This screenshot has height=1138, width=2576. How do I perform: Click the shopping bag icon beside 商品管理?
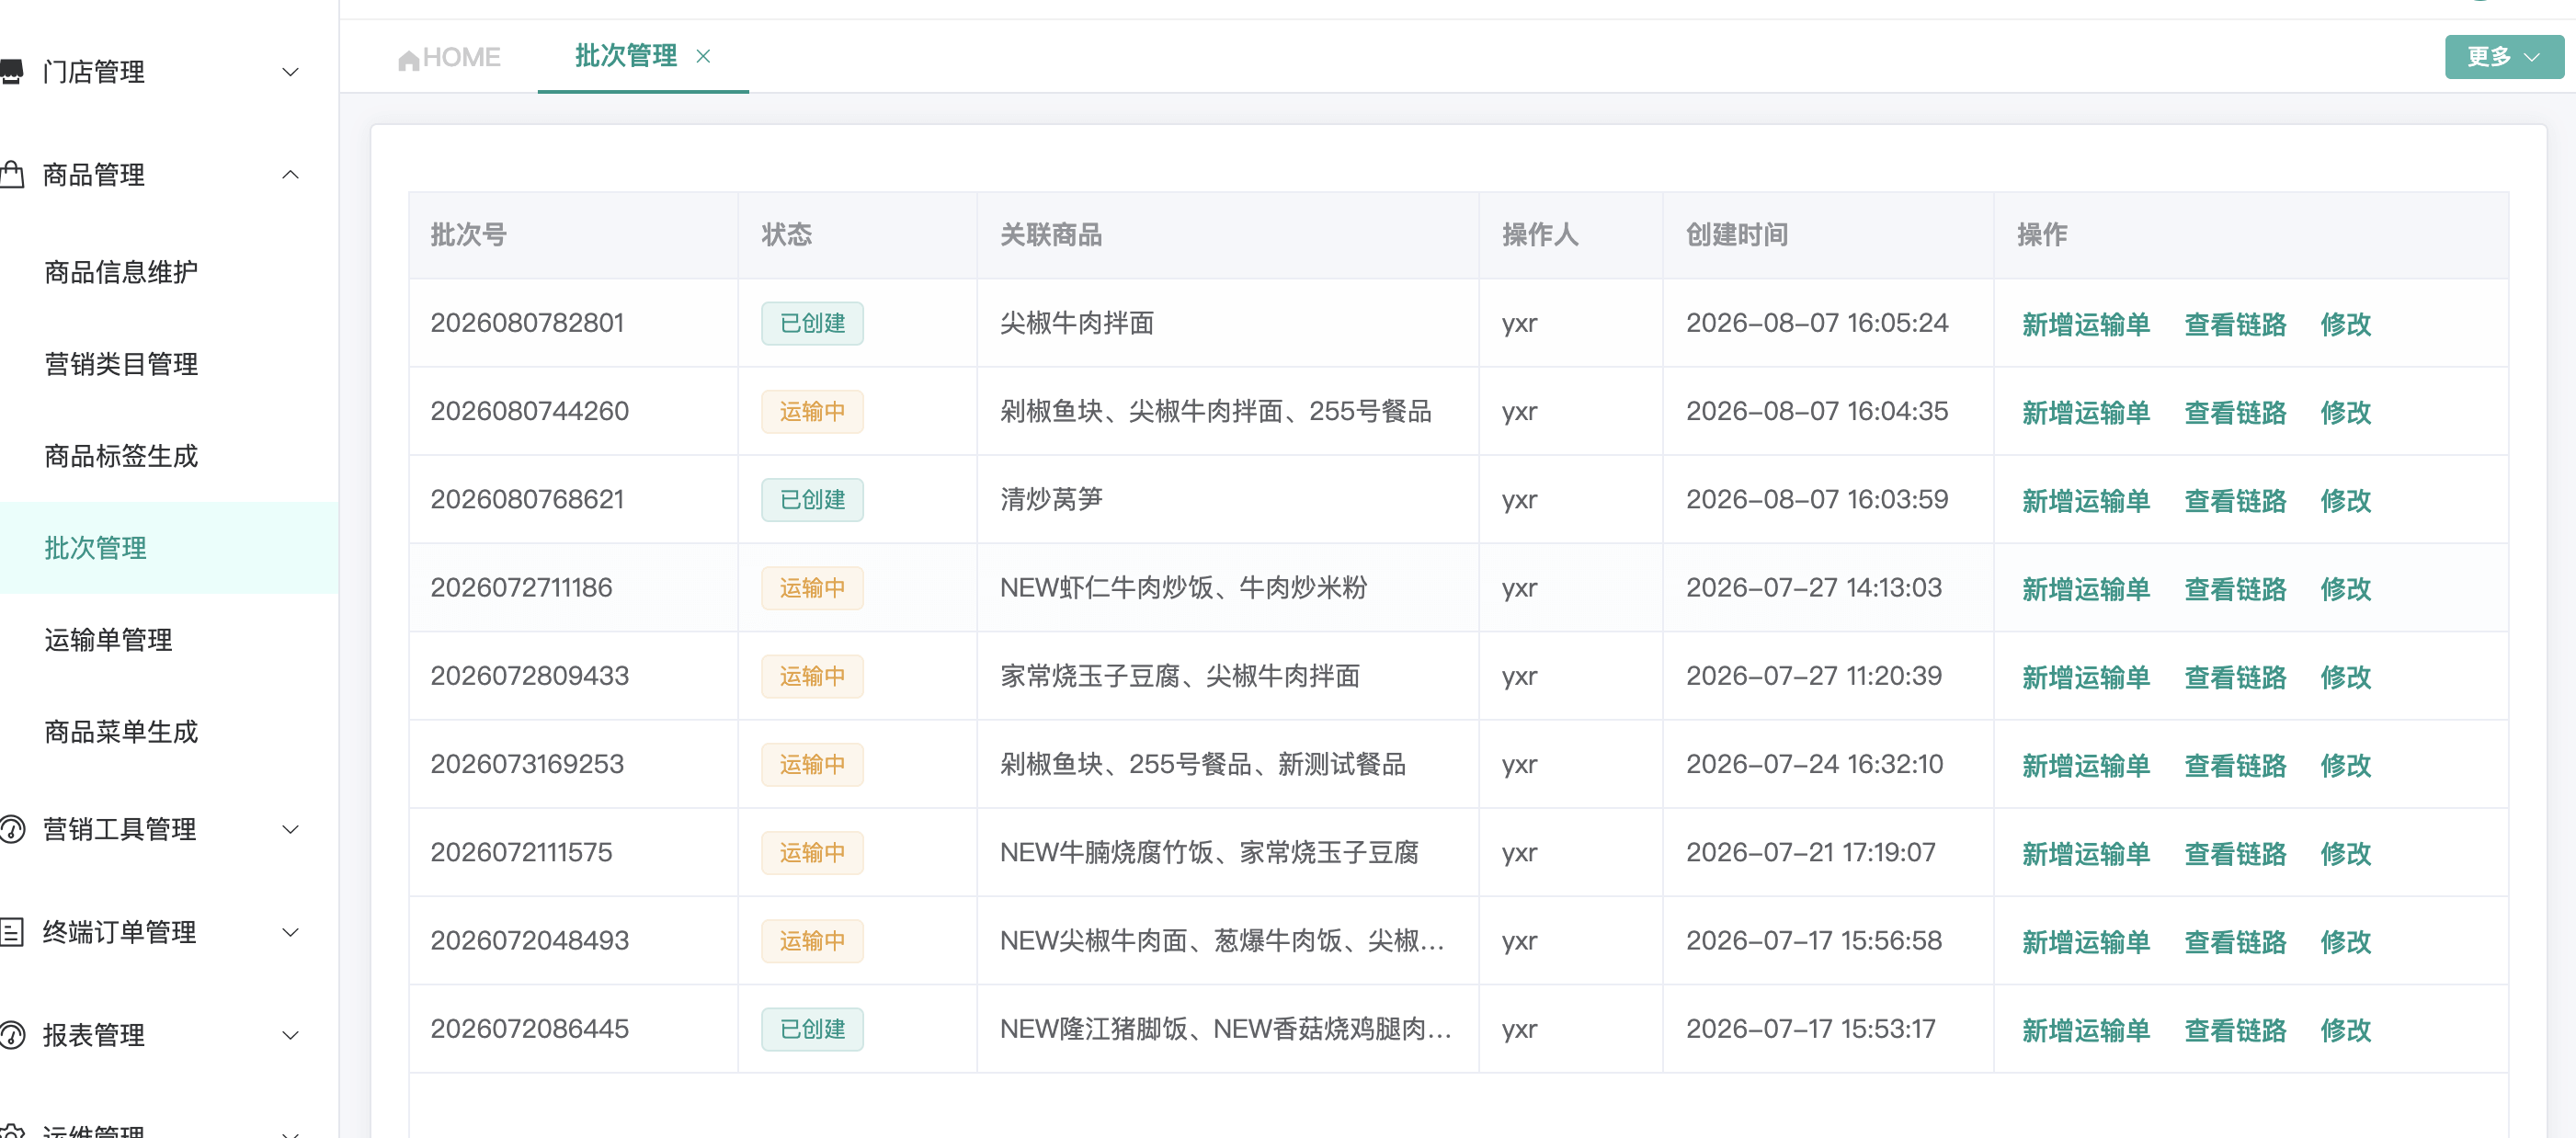[11, 175]
